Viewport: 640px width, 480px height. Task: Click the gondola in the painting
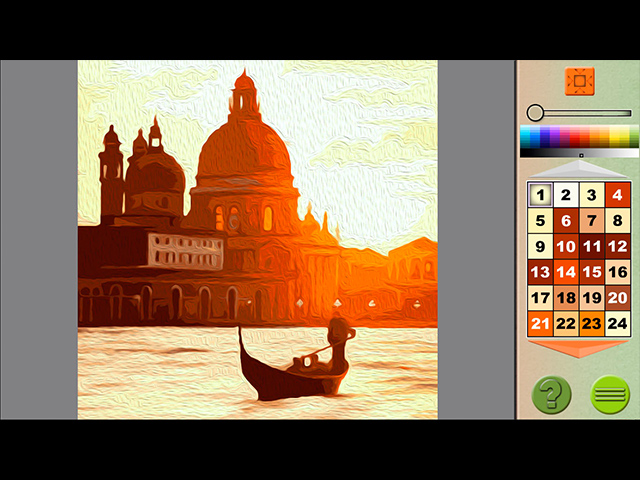(297, 372)
